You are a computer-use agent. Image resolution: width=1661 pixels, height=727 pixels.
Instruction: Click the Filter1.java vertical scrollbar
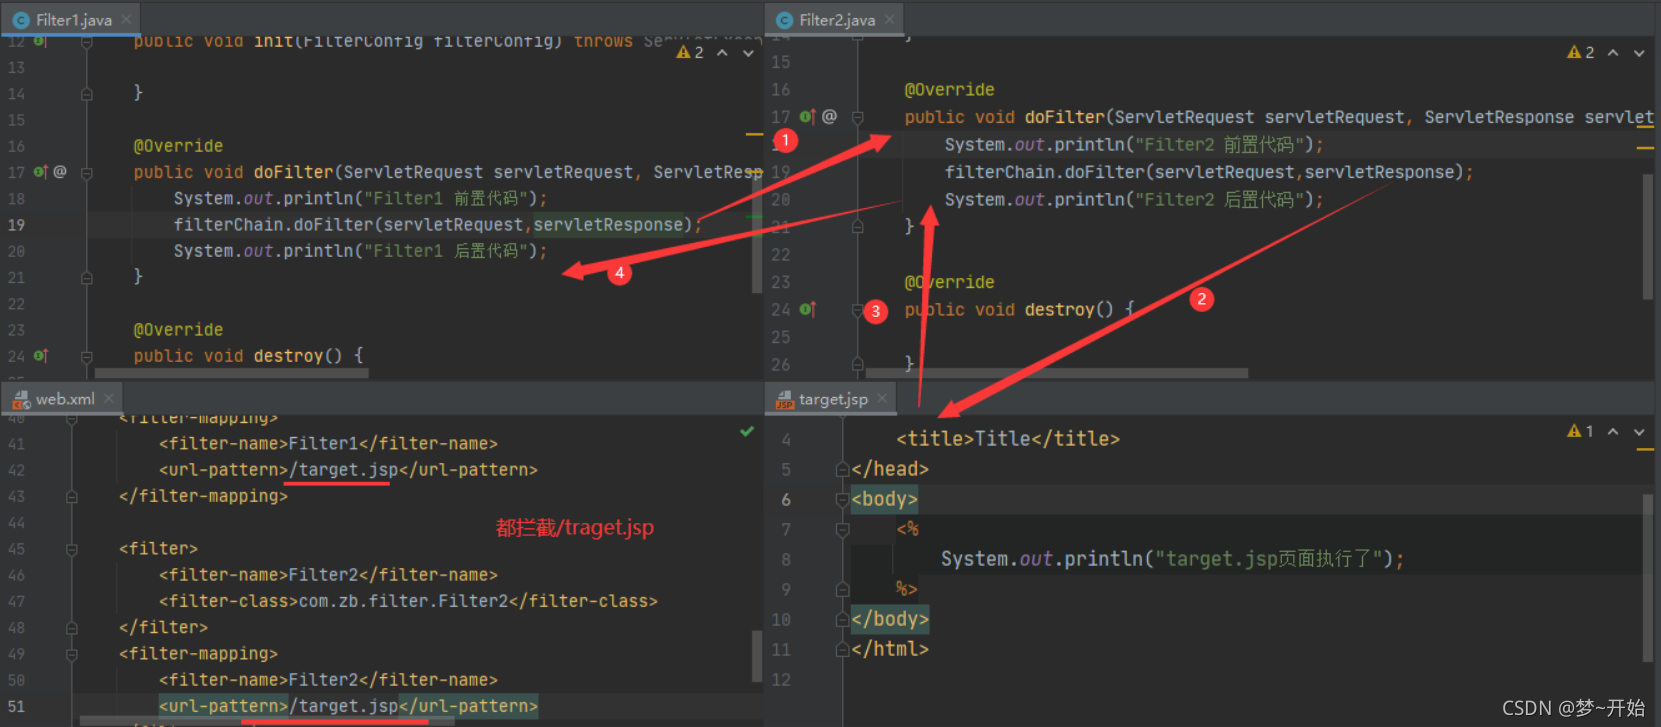[757, 235]
